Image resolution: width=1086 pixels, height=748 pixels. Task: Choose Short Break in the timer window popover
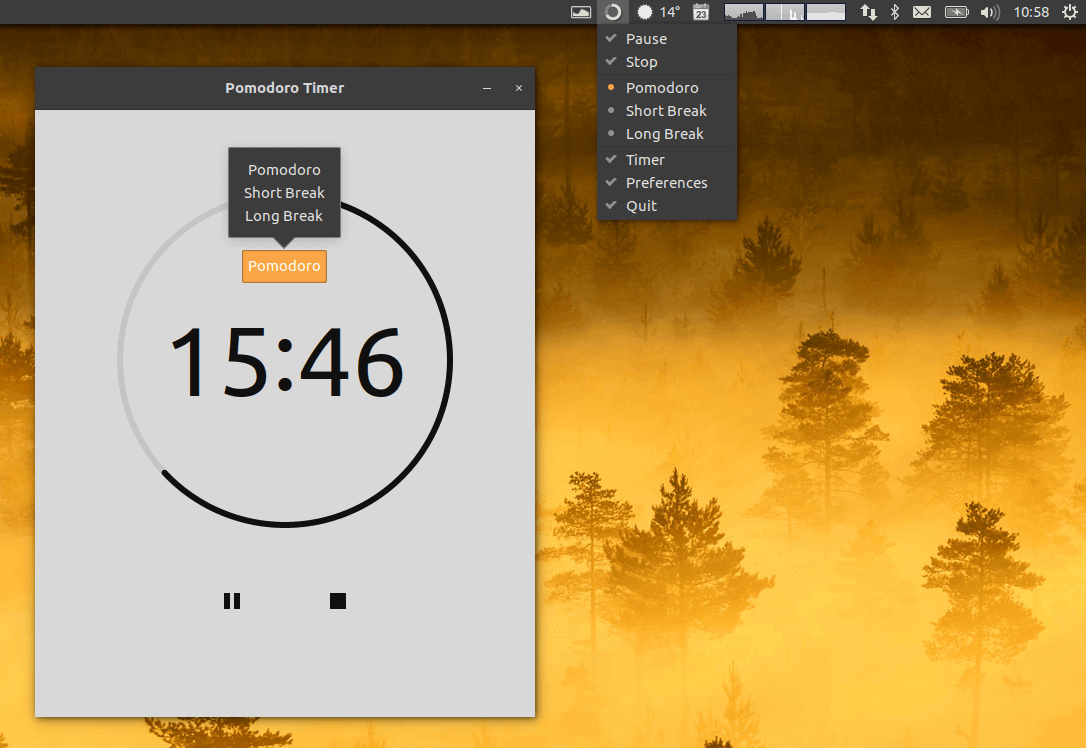pos(284,193)
